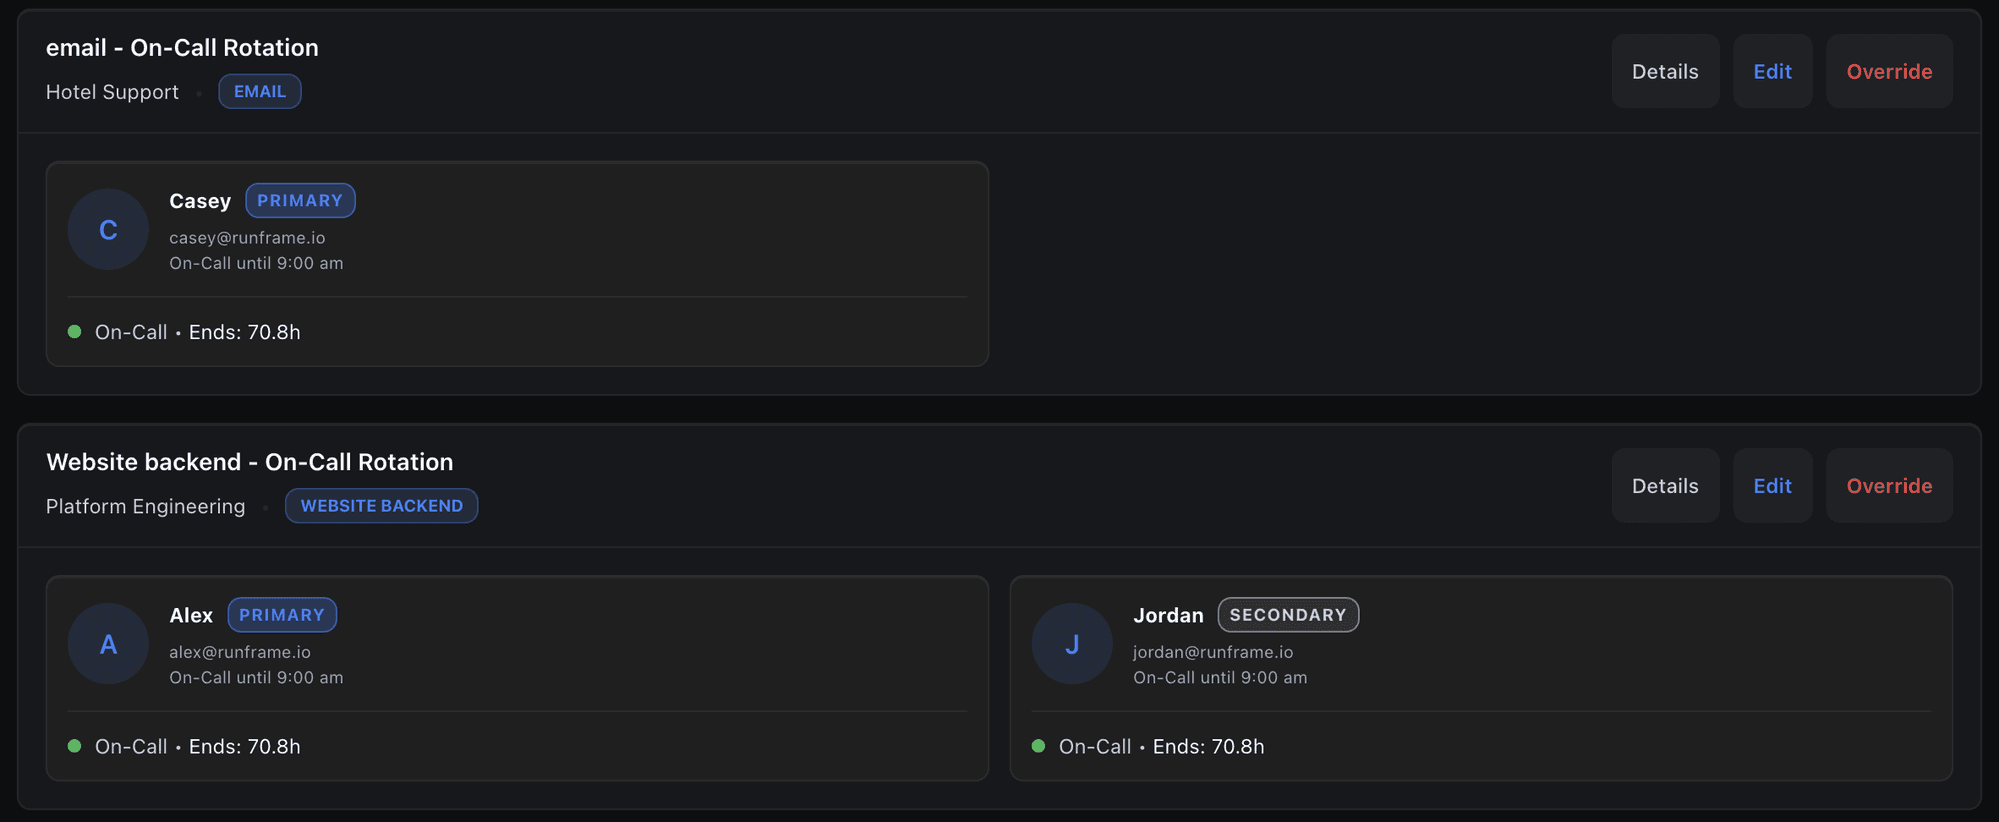Override the email on-call rotation
The width and height of the screenshot is (1999, 822).
(x=1889, y=71)
